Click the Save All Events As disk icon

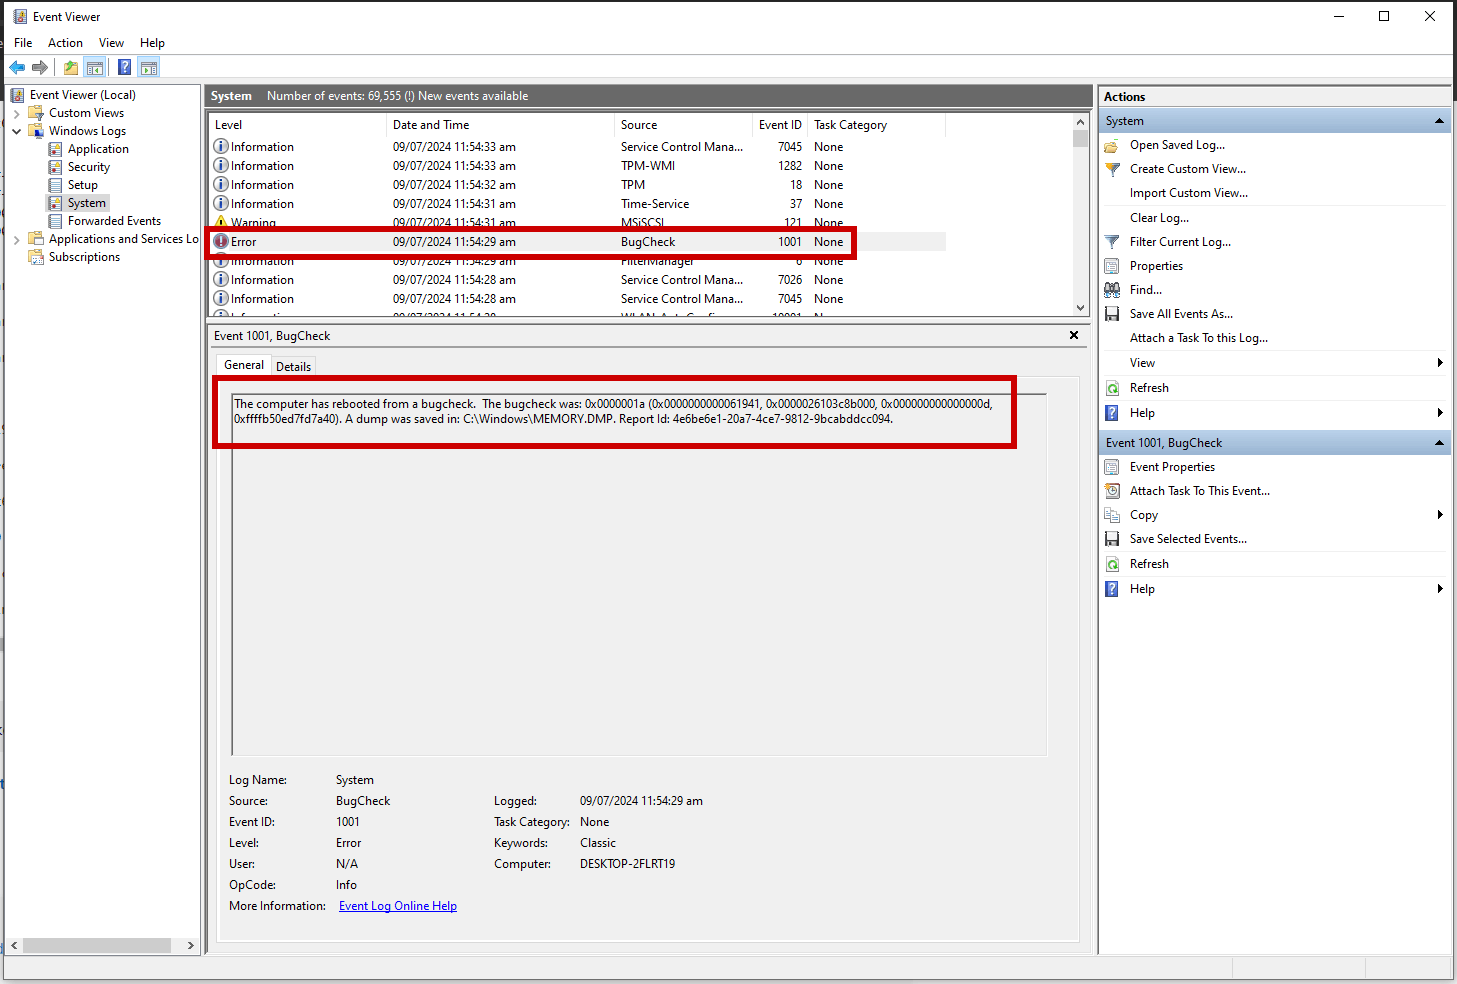[x=1112, y=314]
